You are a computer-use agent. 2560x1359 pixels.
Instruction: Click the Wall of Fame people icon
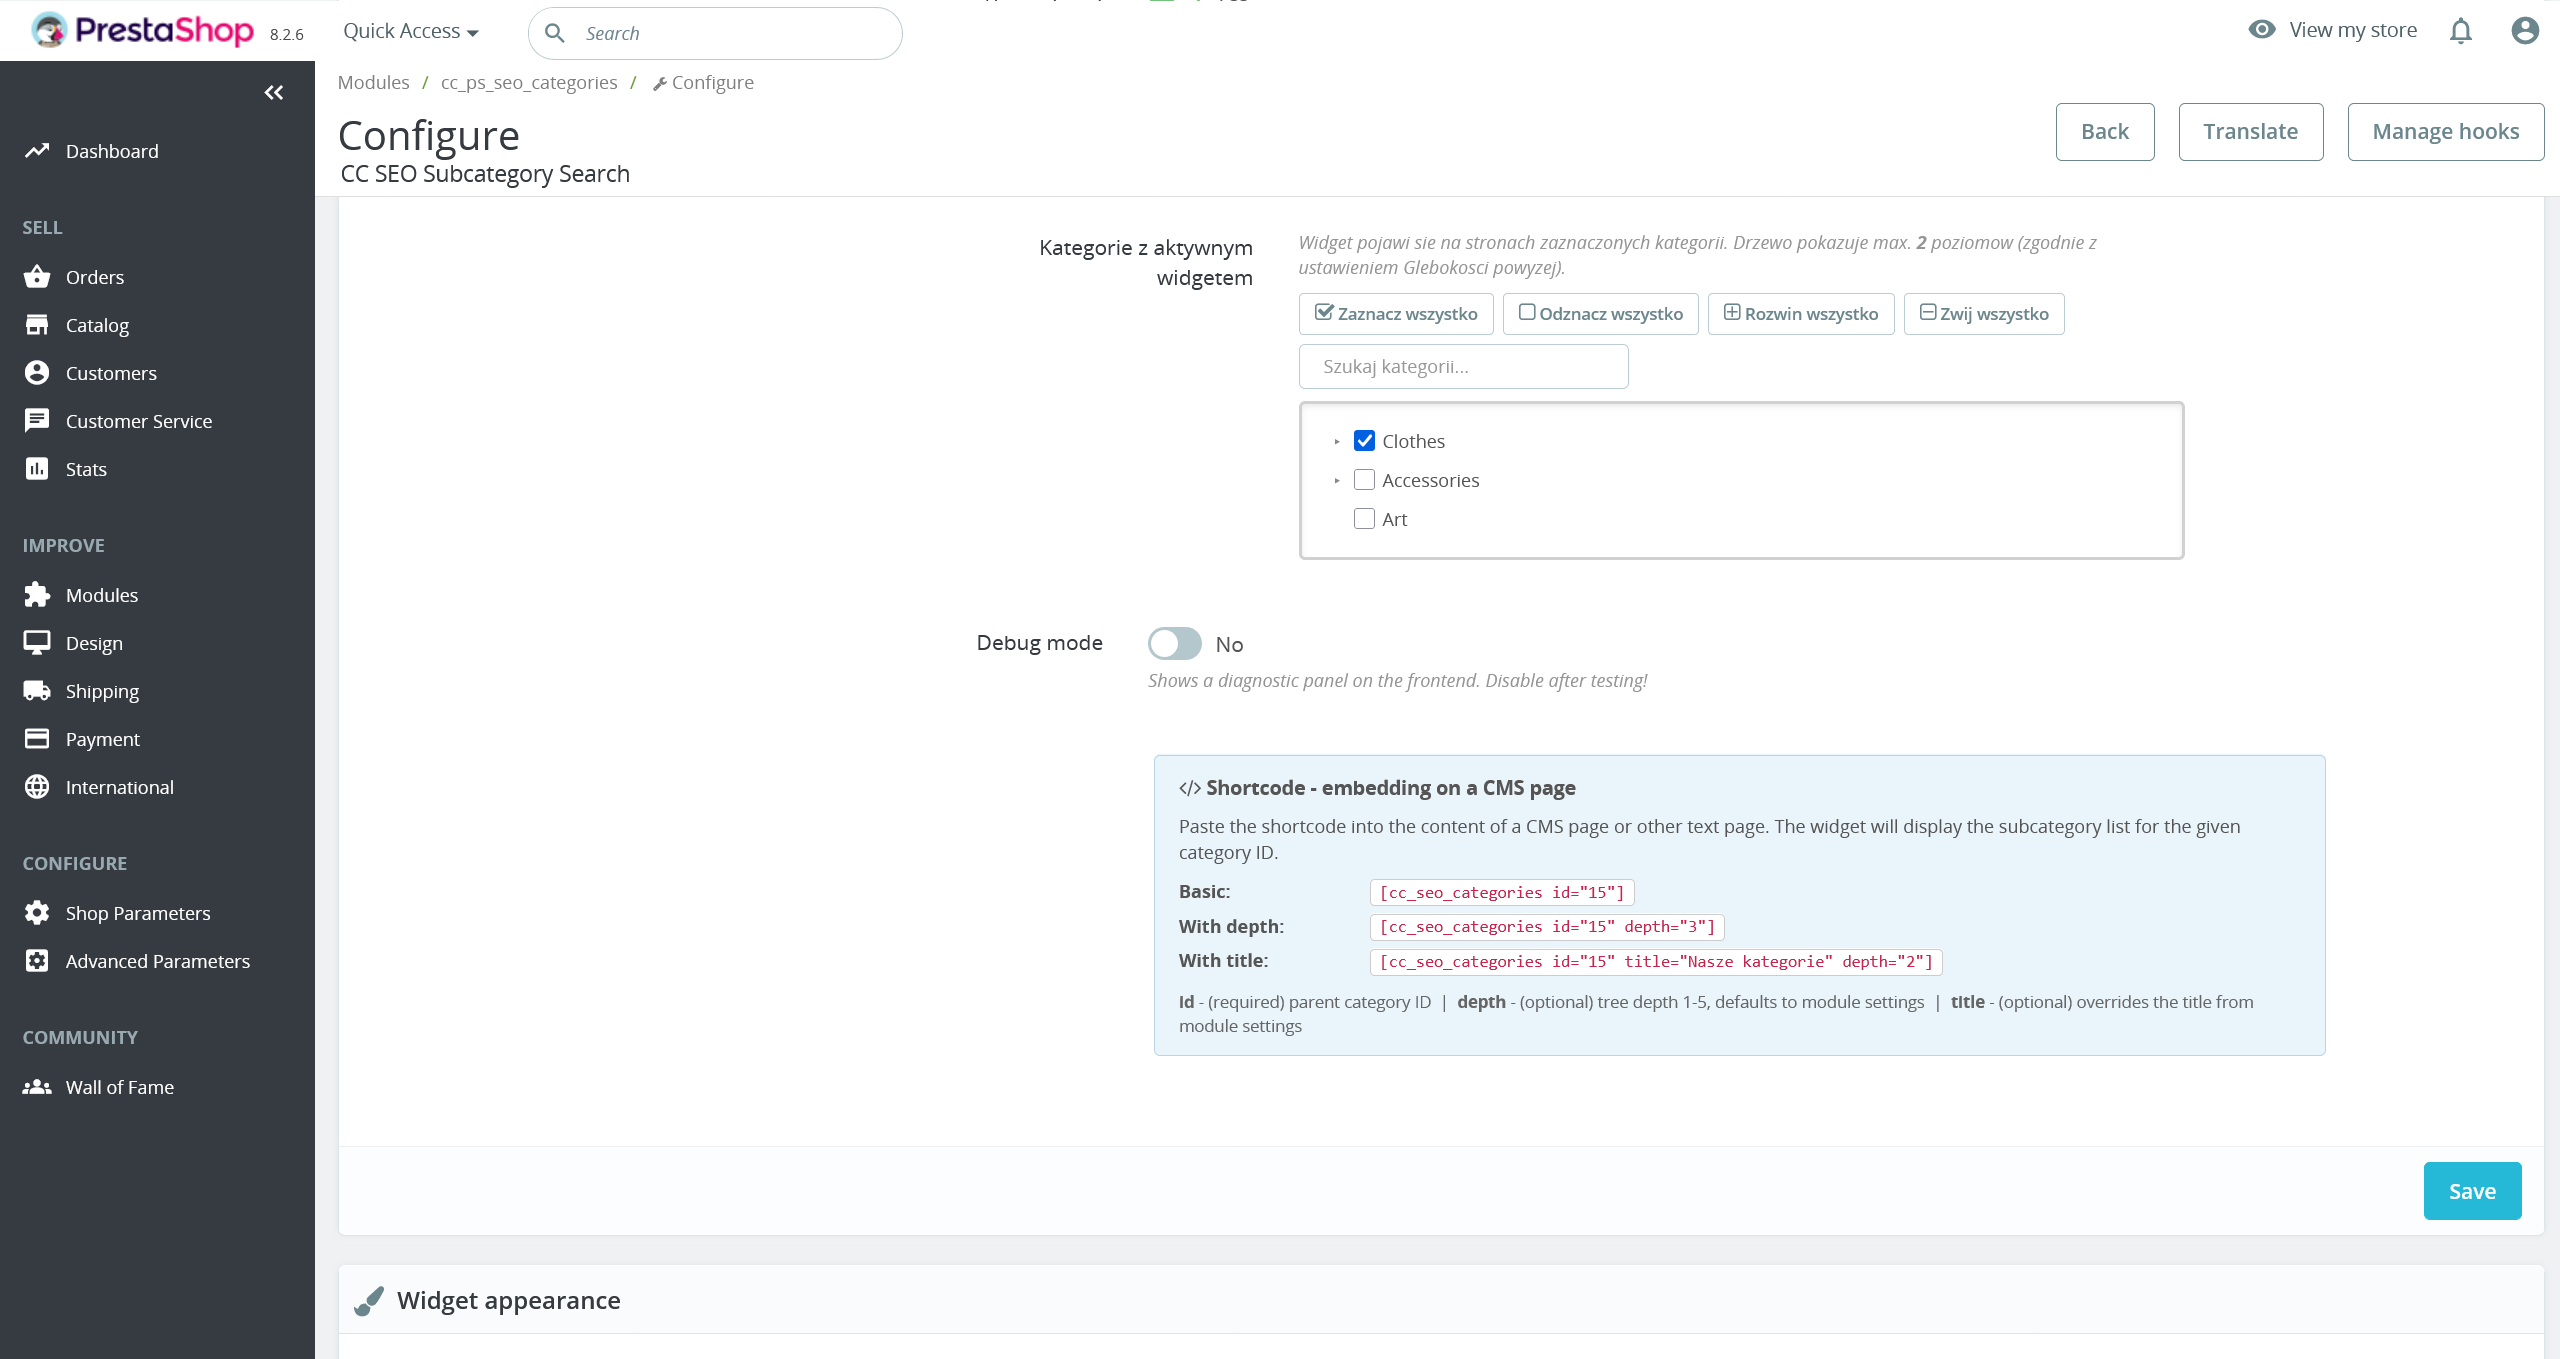coord(37,1087)
